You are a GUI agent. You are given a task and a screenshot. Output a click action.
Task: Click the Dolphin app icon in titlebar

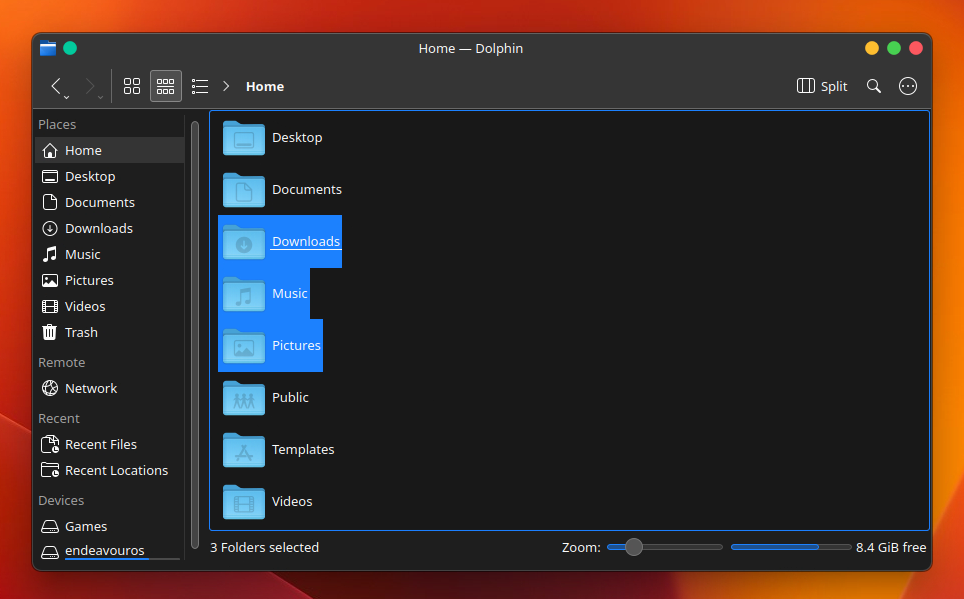click(x=48, y=48)
